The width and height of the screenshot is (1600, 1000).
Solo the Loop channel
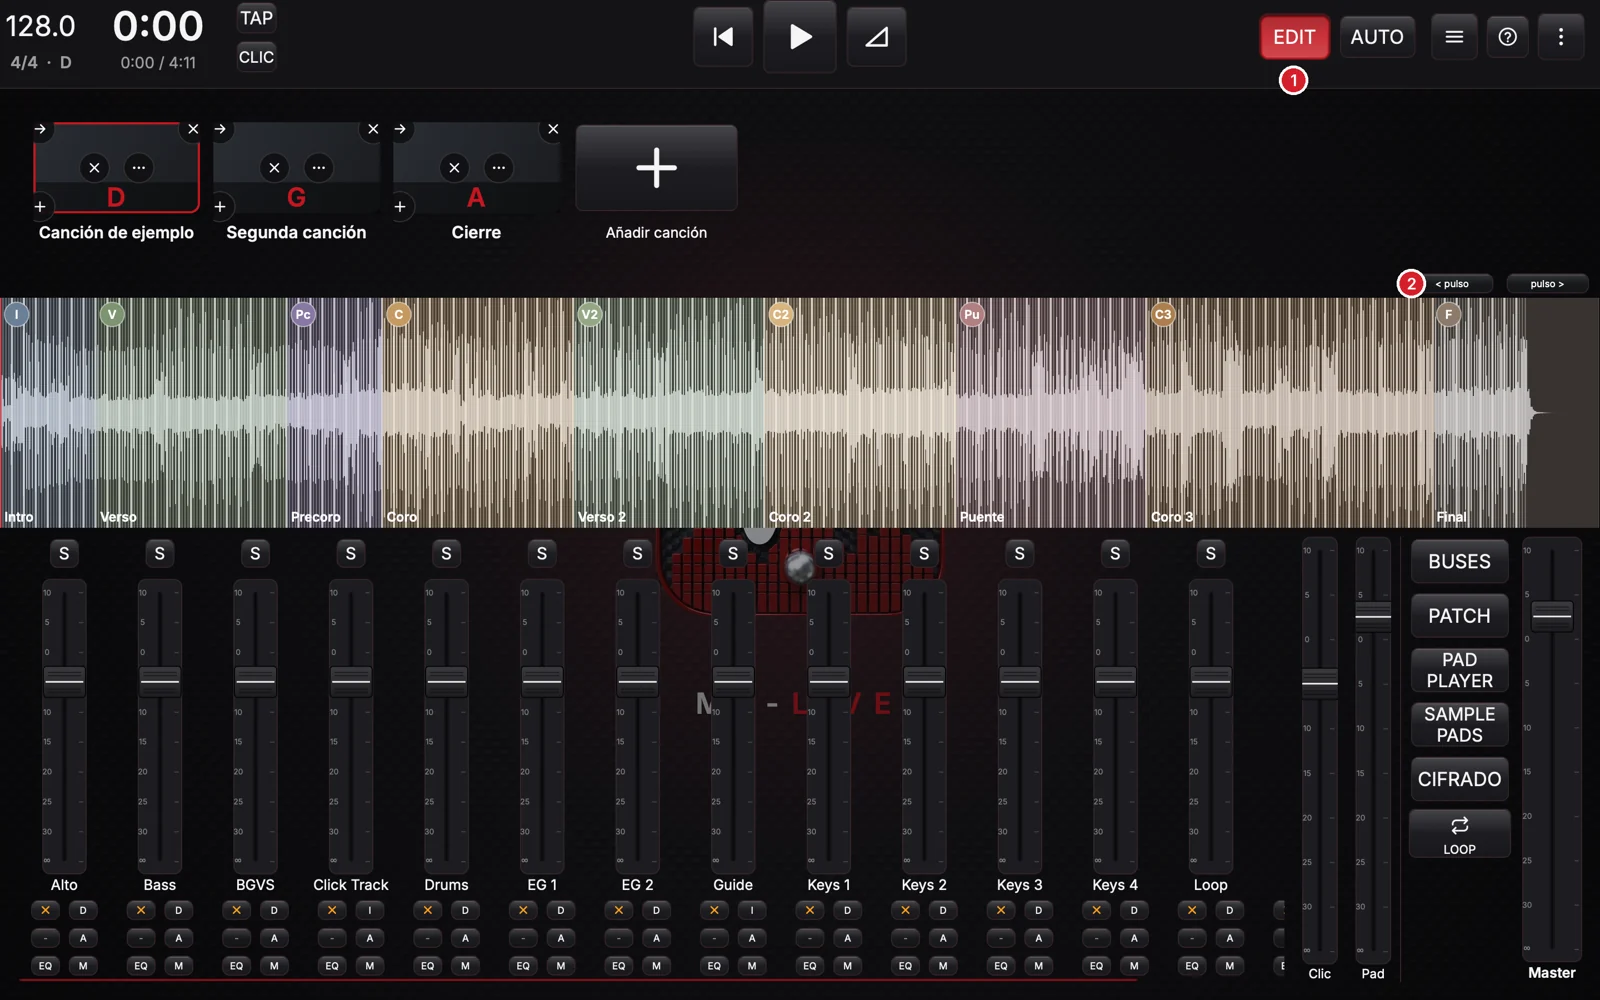(x=1211, y=553)
